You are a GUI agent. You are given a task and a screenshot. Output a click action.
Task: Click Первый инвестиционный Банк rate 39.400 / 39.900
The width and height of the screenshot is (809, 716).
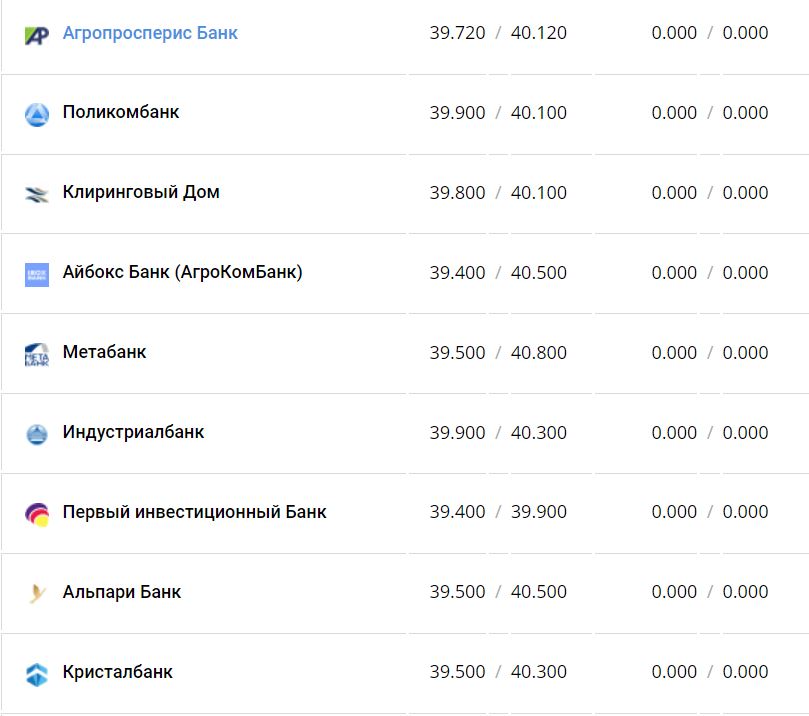[498, 512]
